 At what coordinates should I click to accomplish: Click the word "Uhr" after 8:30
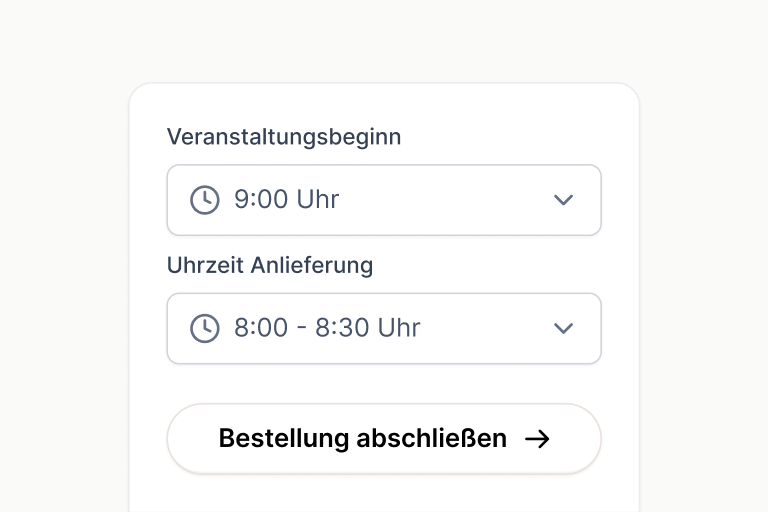[x=399, y=328]
